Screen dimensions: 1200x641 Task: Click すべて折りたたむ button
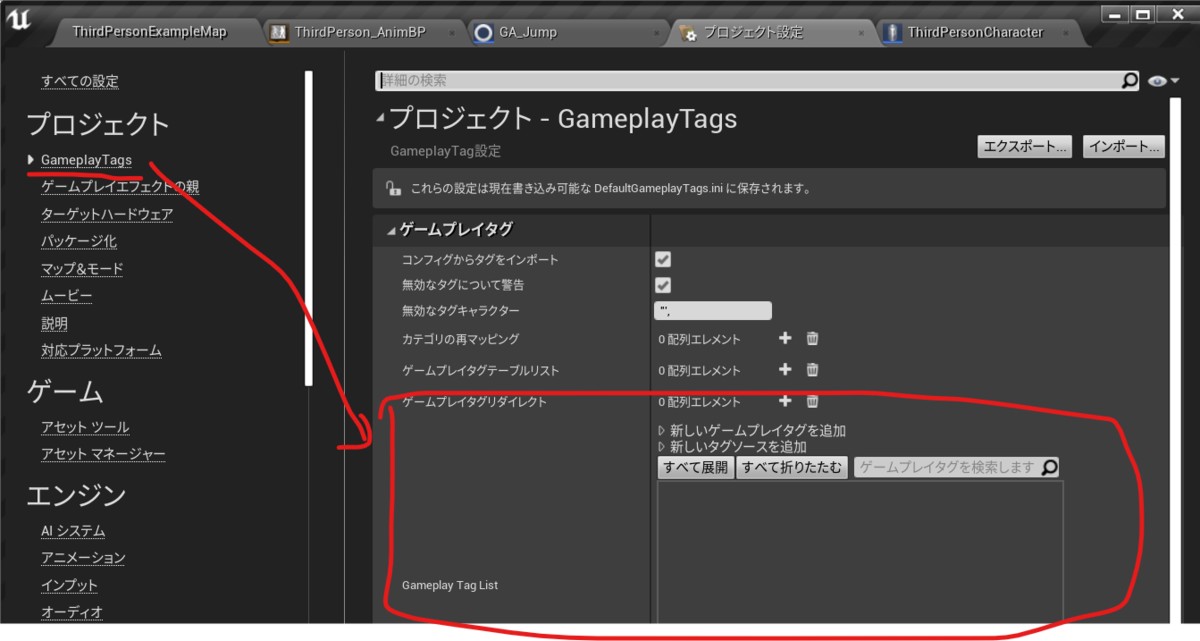[792, 468]
